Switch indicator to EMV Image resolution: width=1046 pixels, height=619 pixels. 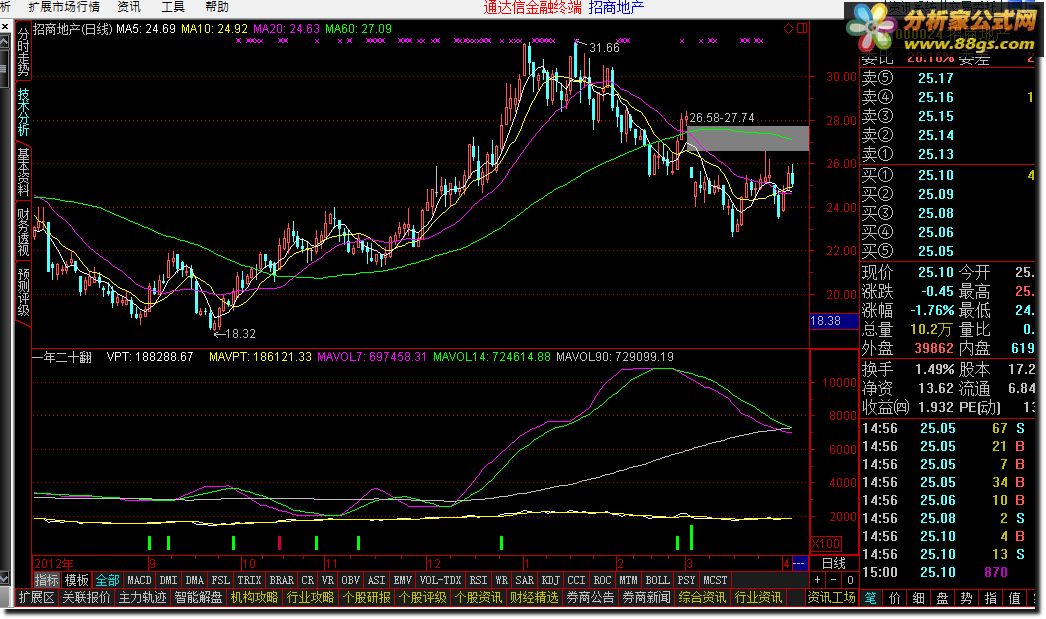click(403, 580)
